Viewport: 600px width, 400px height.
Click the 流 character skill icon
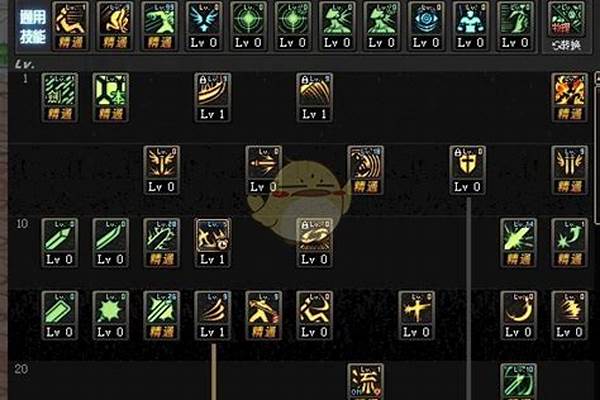tap(365, 382)
